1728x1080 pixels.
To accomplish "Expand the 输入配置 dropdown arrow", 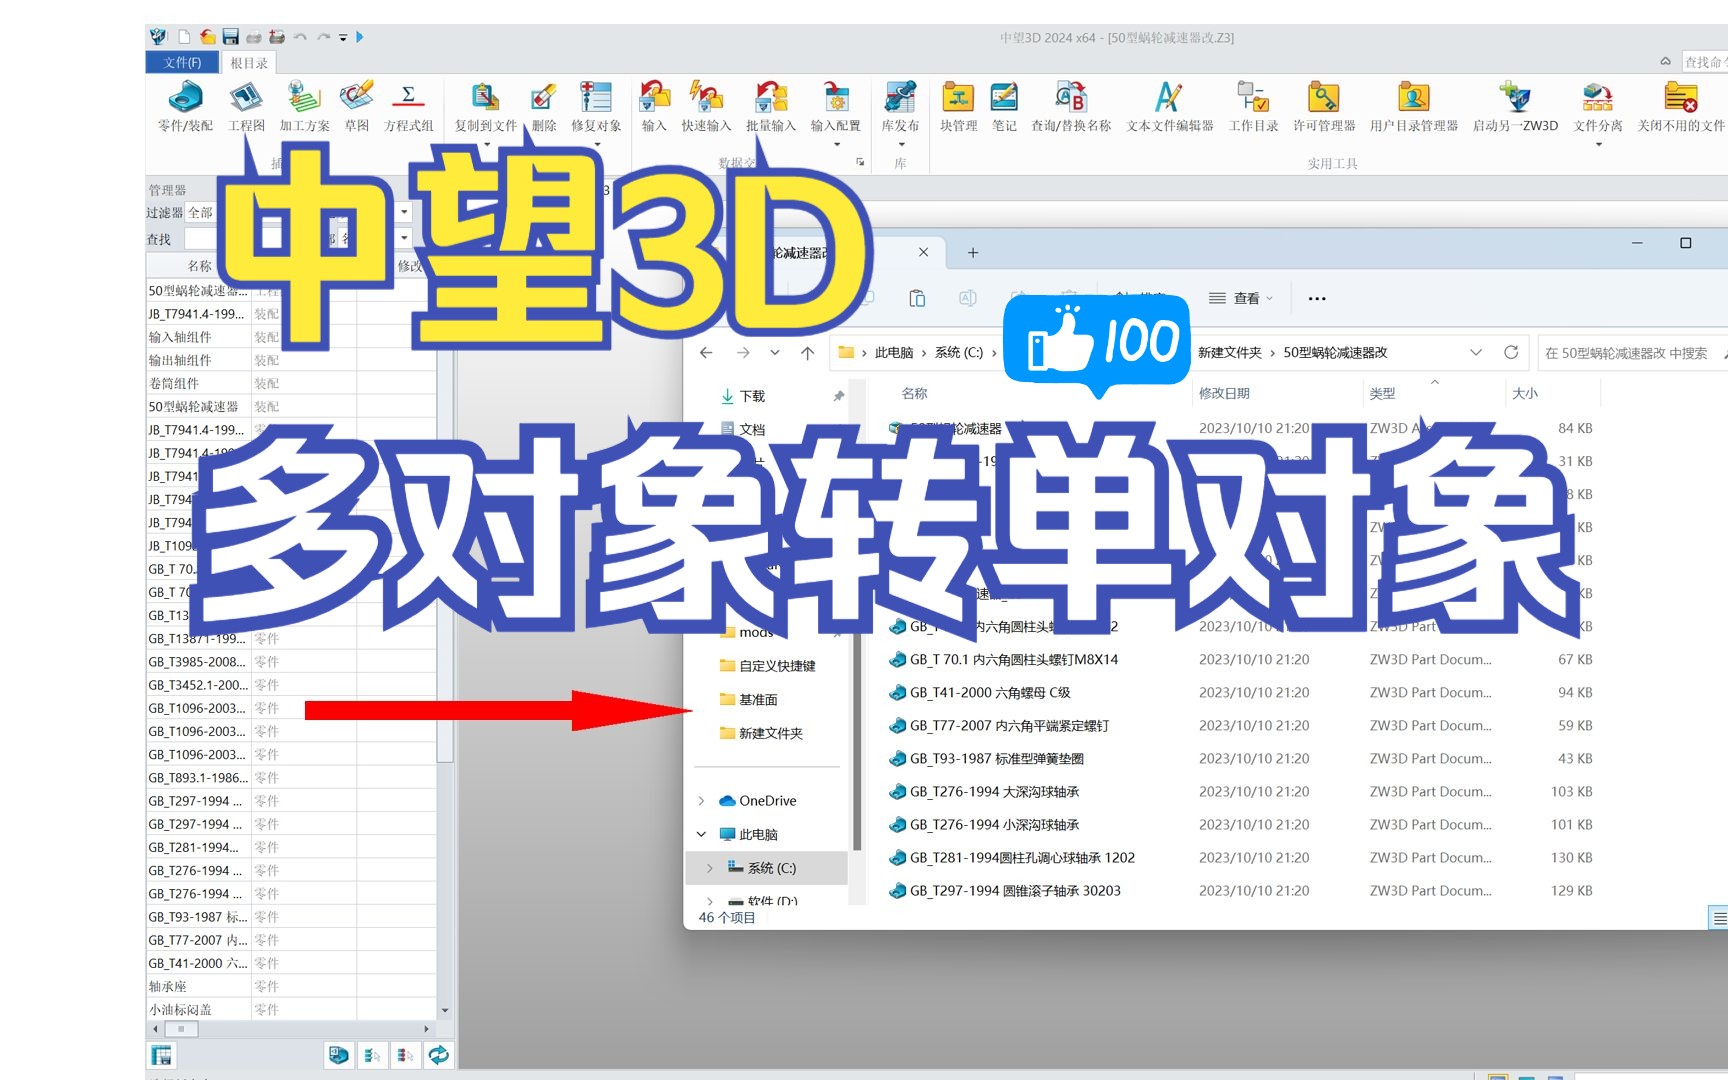I will point(837,145).
